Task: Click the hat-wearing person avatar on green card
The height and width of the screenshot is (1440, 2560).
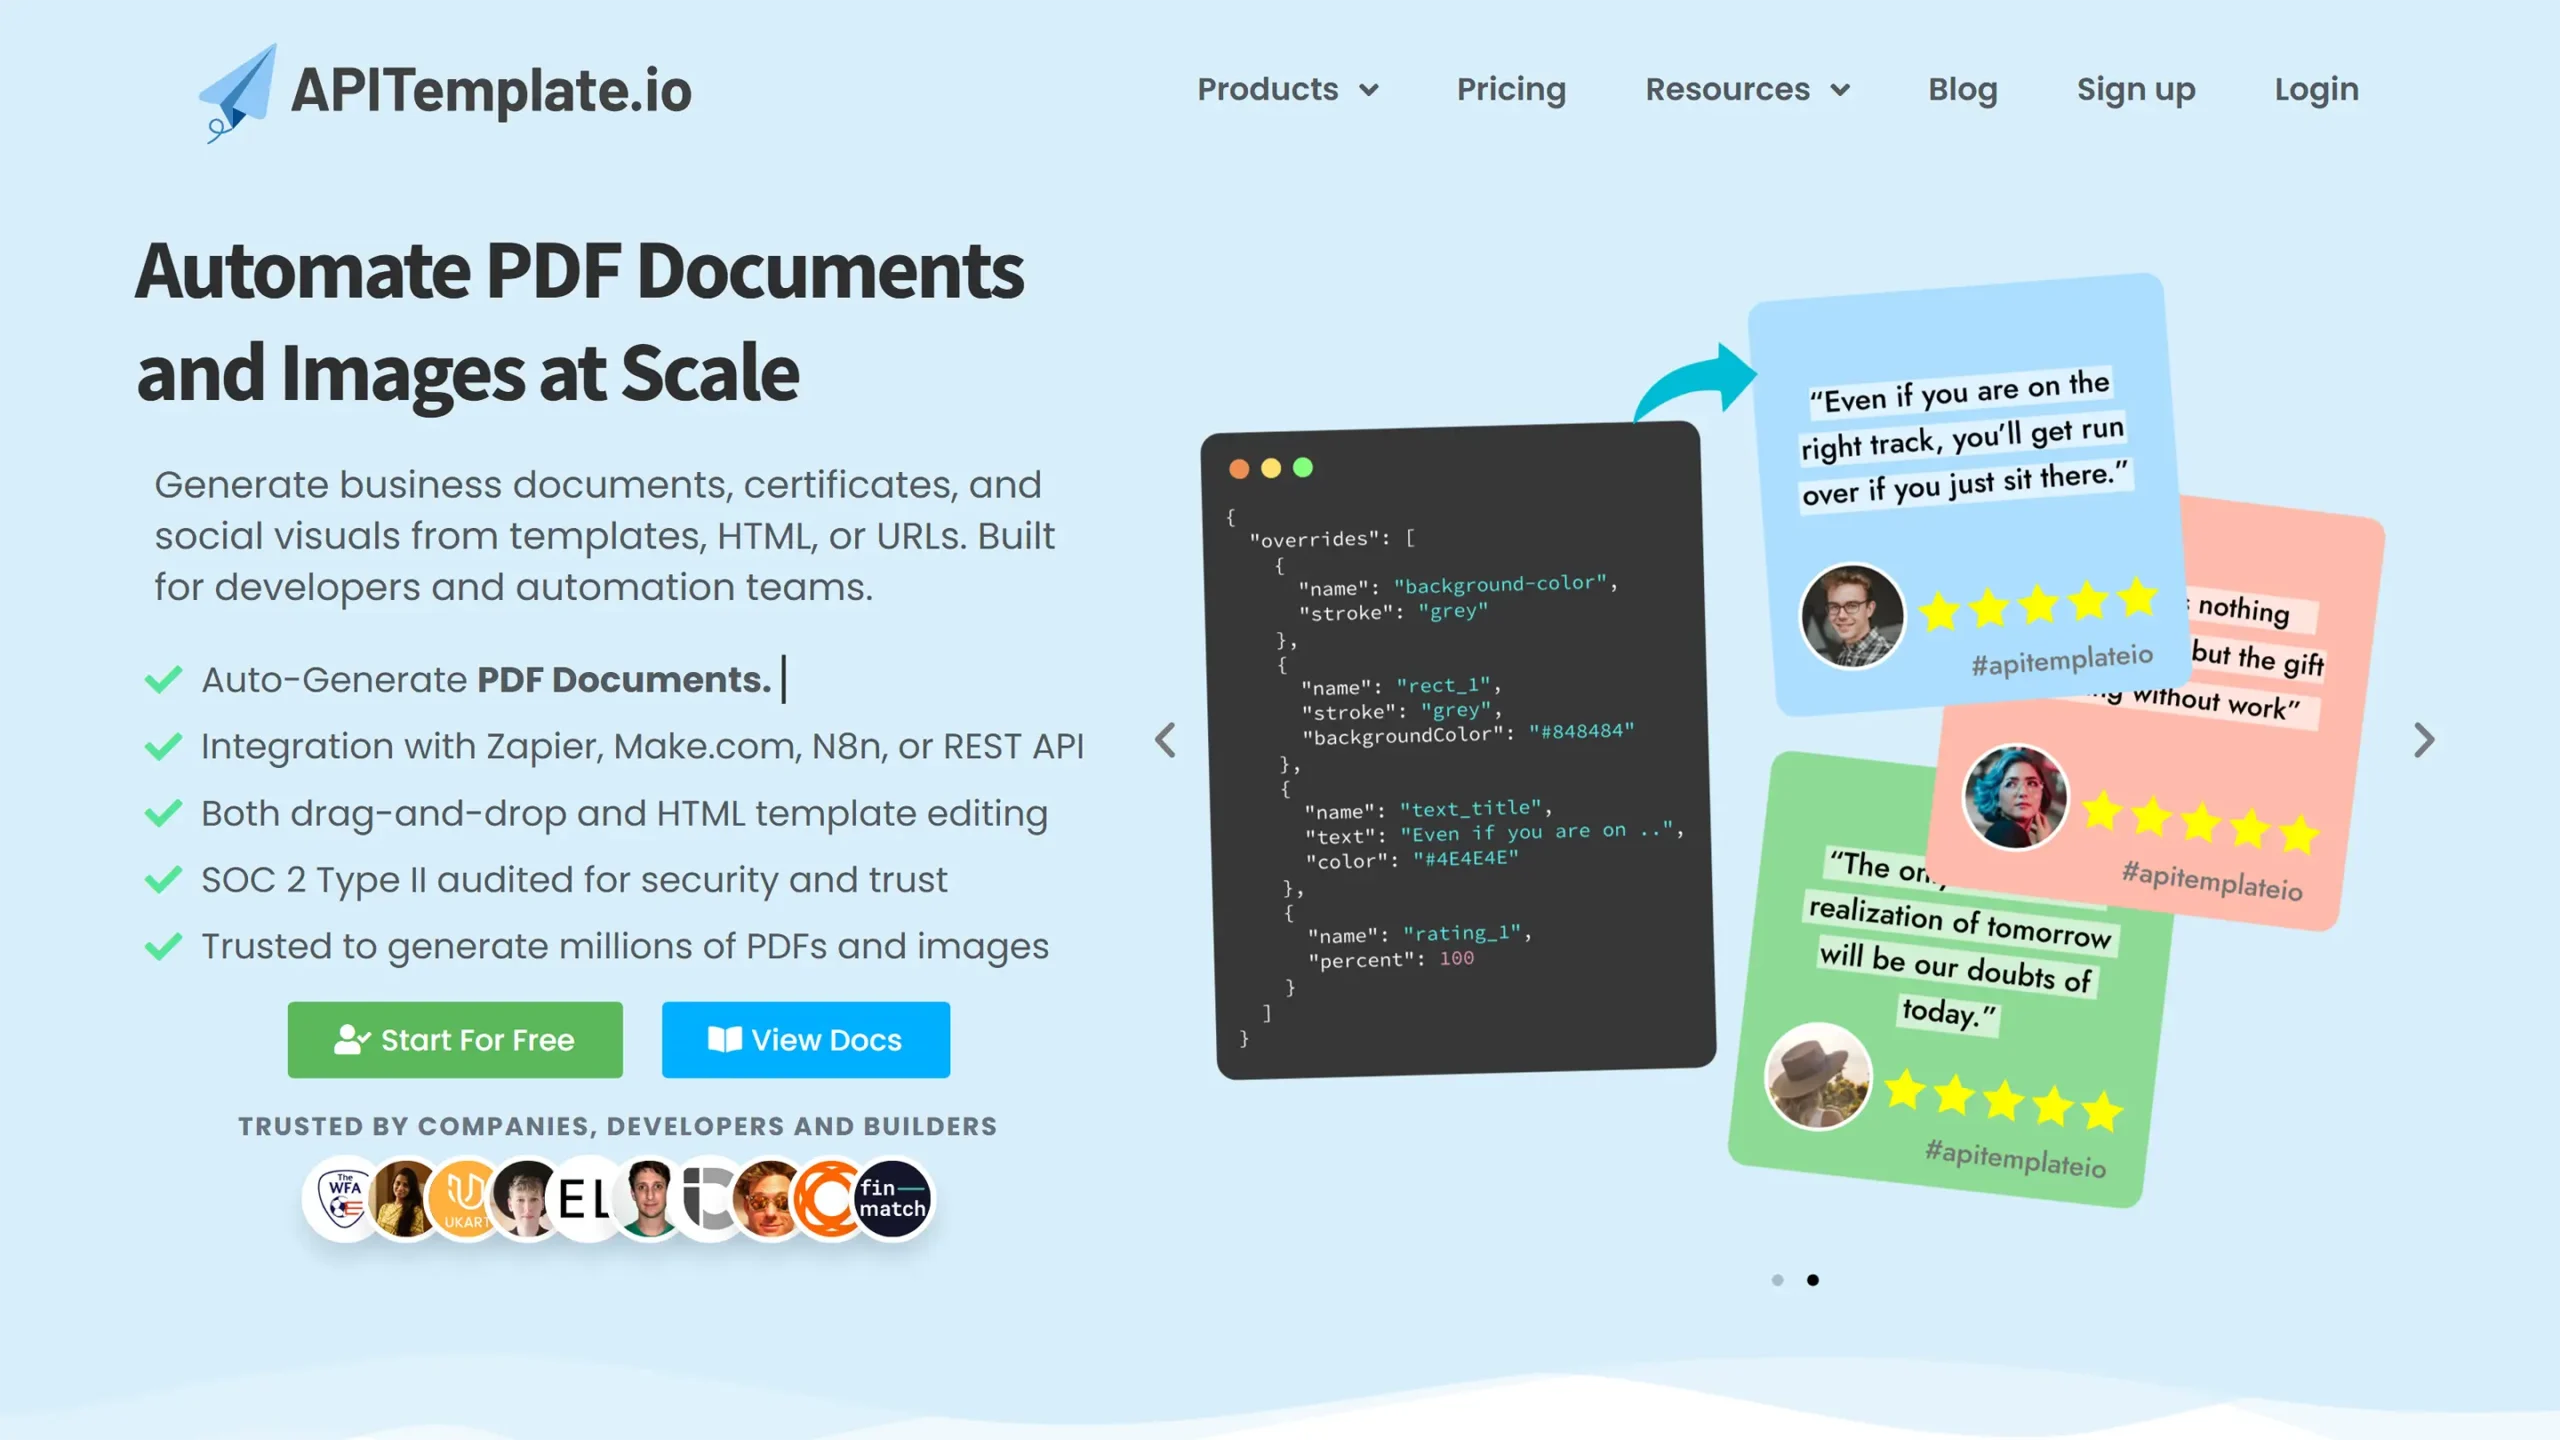Action: pyautogui.click(x=1817, y=1076)
